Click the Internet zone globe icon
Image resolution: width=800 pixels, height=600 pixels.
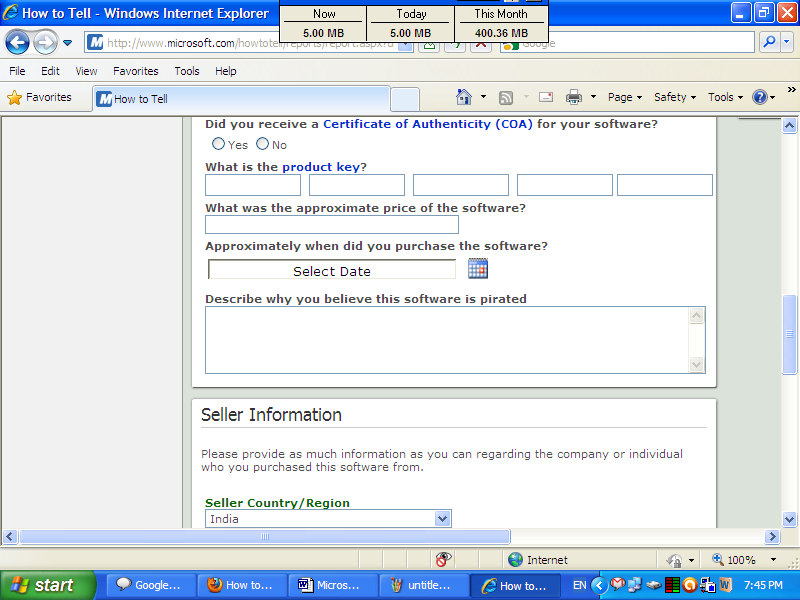(x=515, y=560)
